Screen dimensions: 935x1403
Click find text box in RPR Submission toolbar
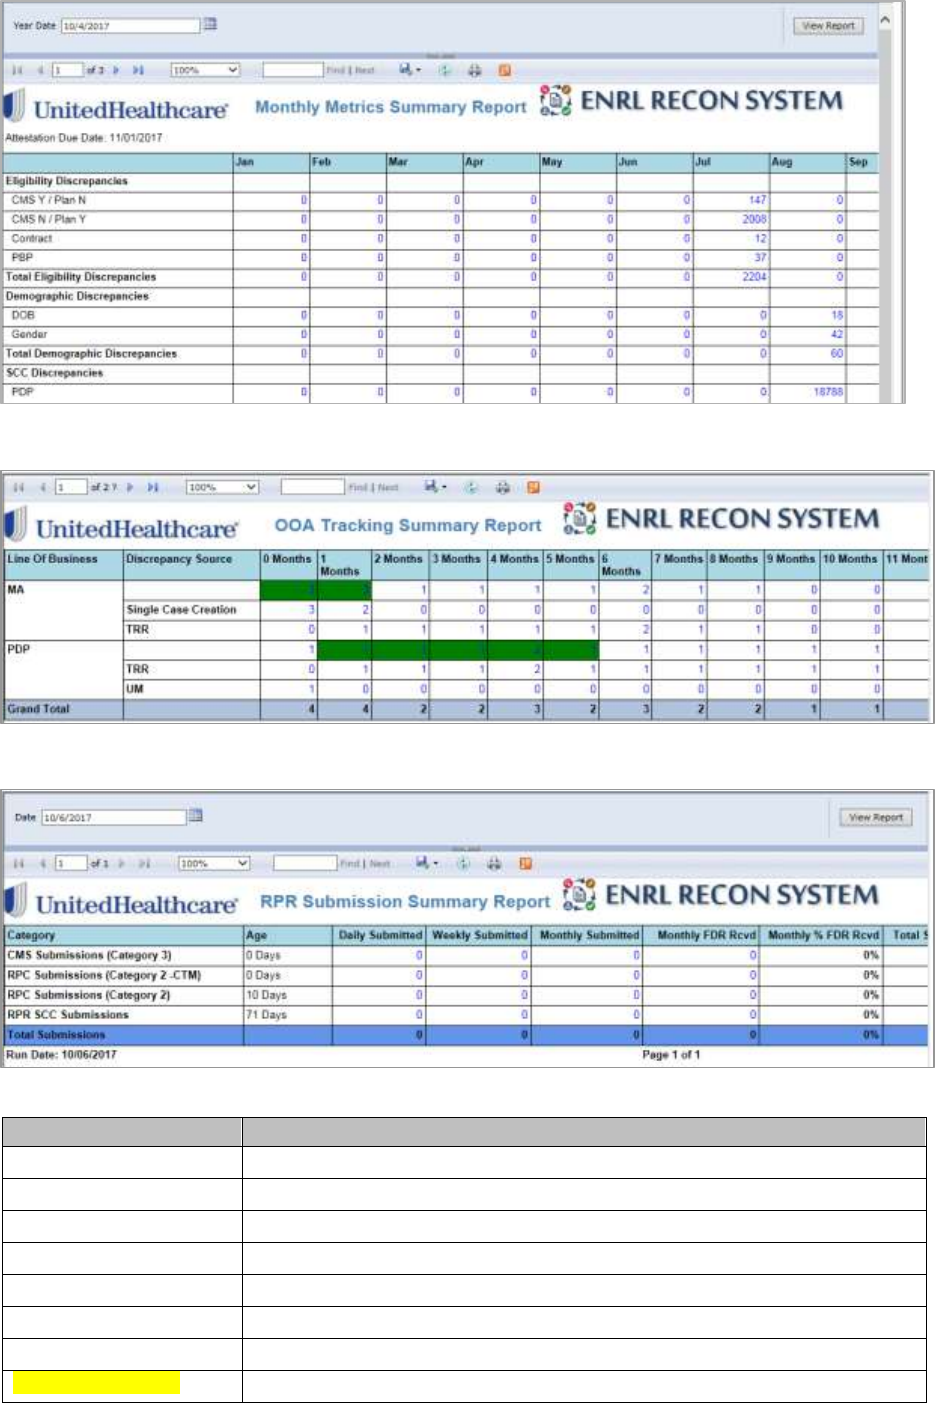click(304, 863)
